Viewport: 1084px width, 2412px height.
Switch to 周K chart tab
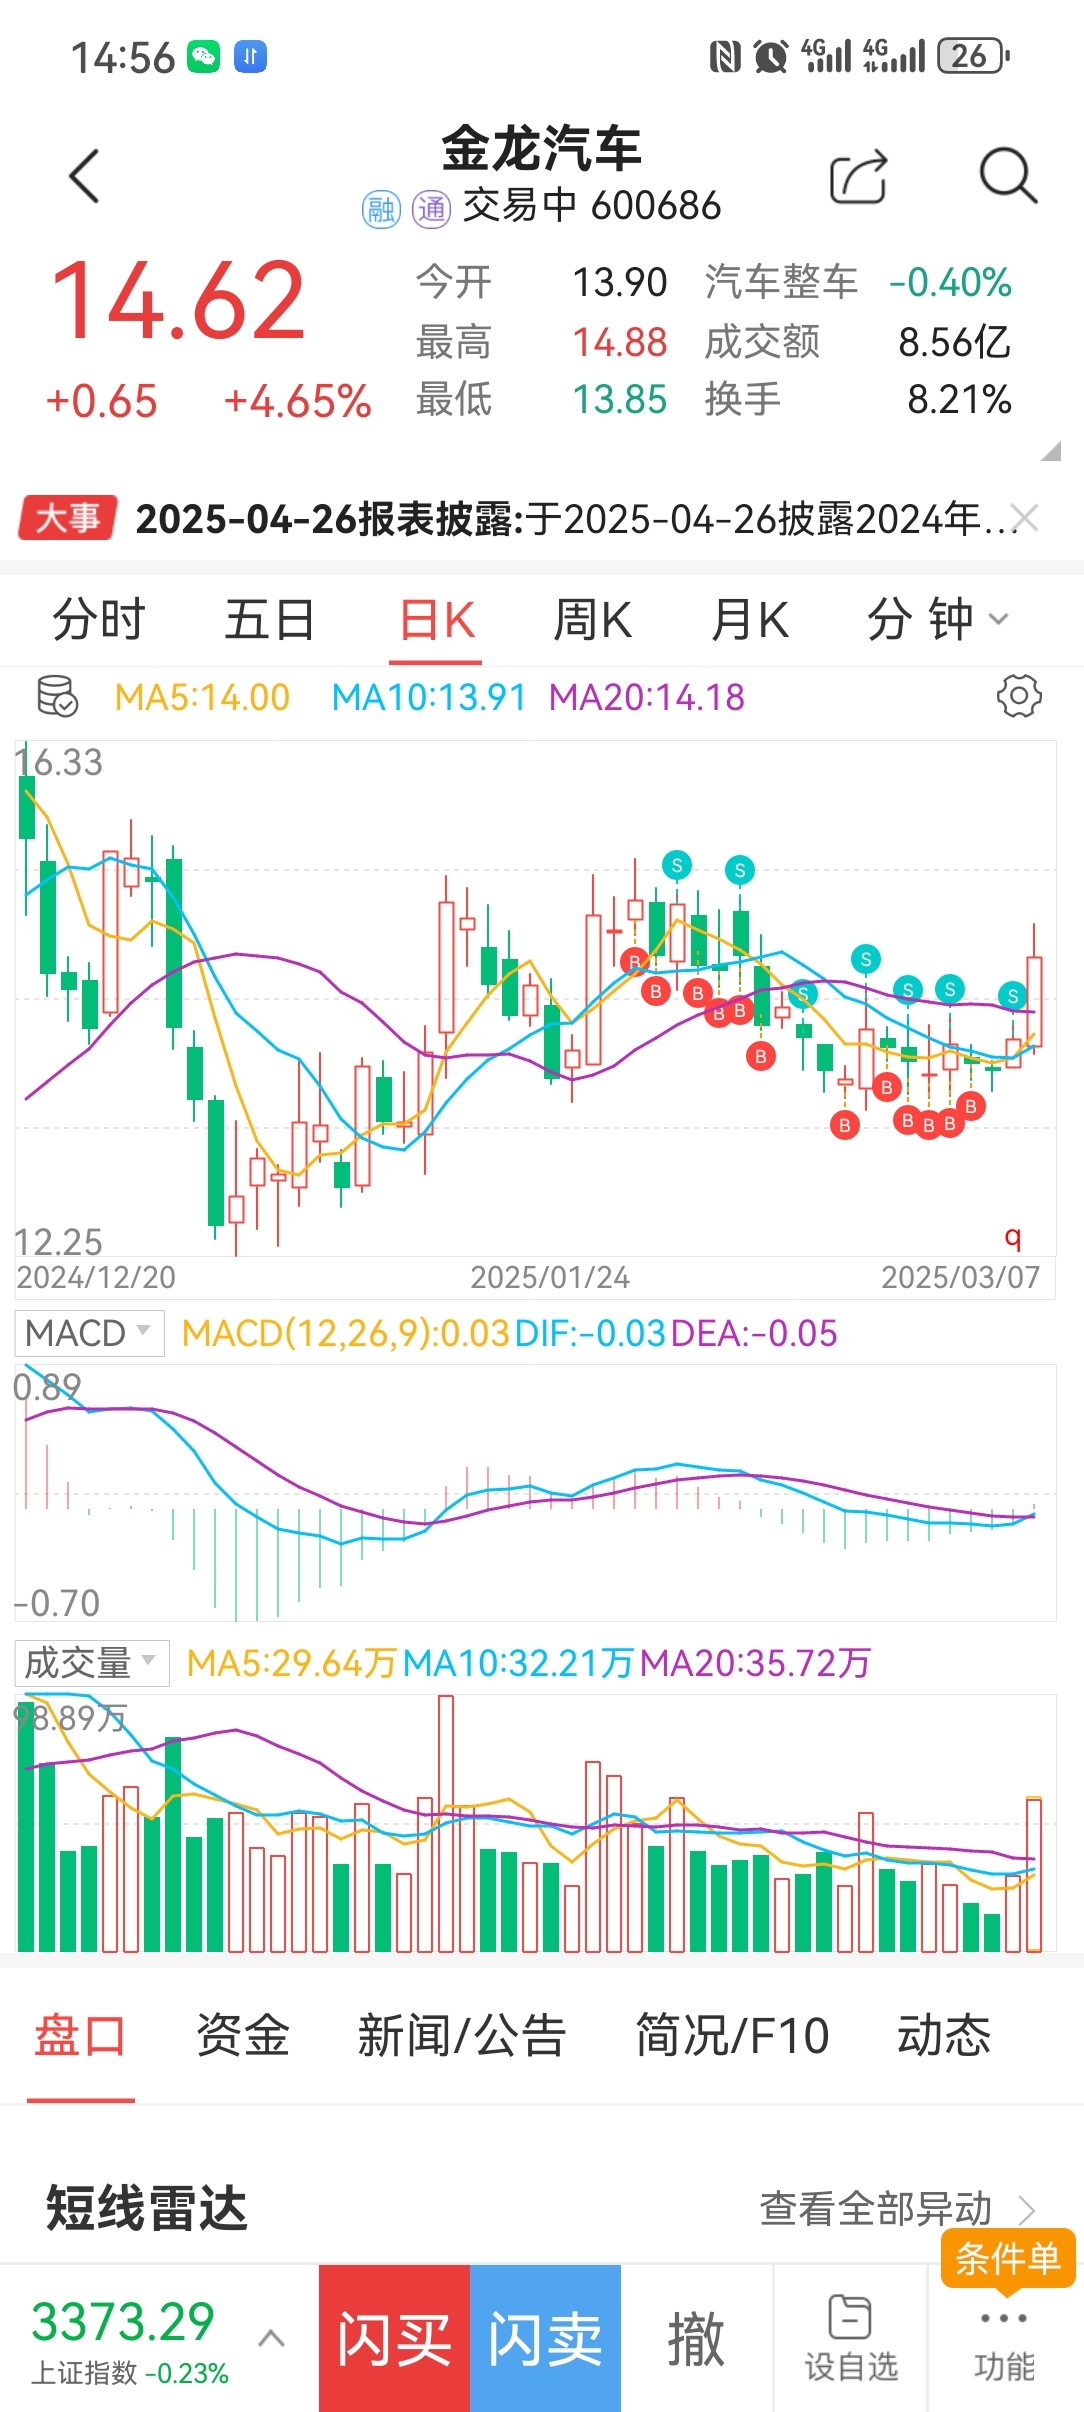click(593, 619)
